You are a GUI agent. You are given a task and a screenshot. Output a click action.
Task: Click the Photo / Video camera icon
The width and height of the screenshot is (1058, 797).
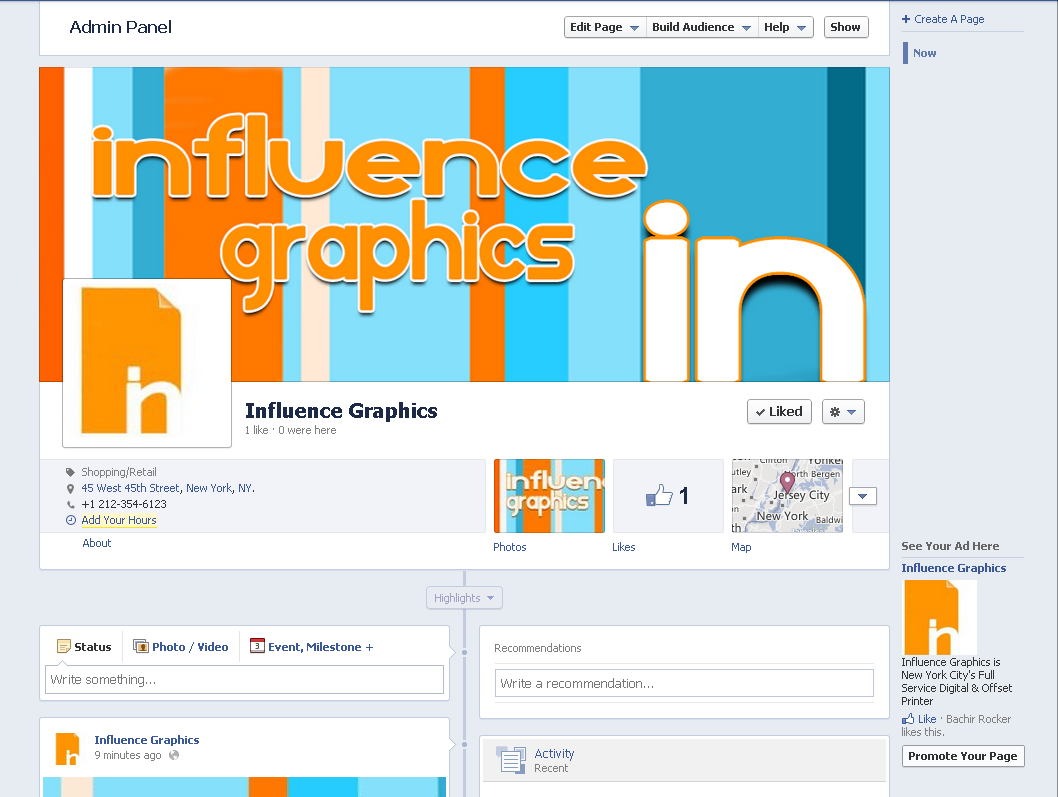pyautogui.click(x=141, y=646)
